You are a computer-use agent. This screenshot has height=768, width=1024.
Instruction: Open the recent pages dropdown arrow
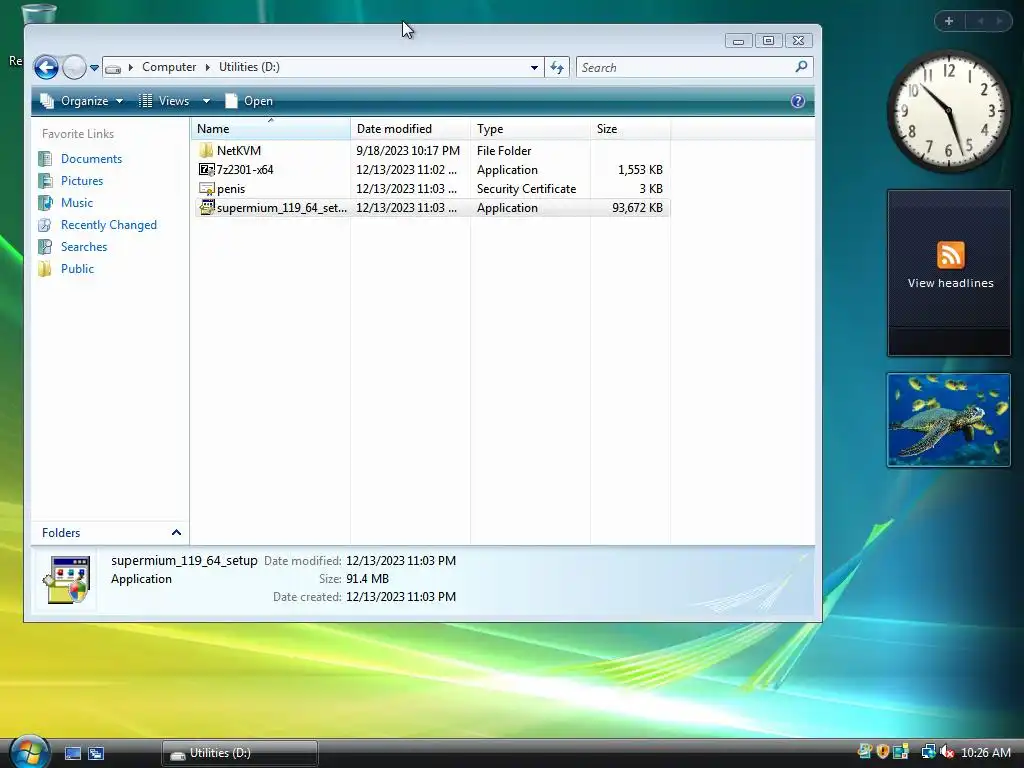coord(94,67)
